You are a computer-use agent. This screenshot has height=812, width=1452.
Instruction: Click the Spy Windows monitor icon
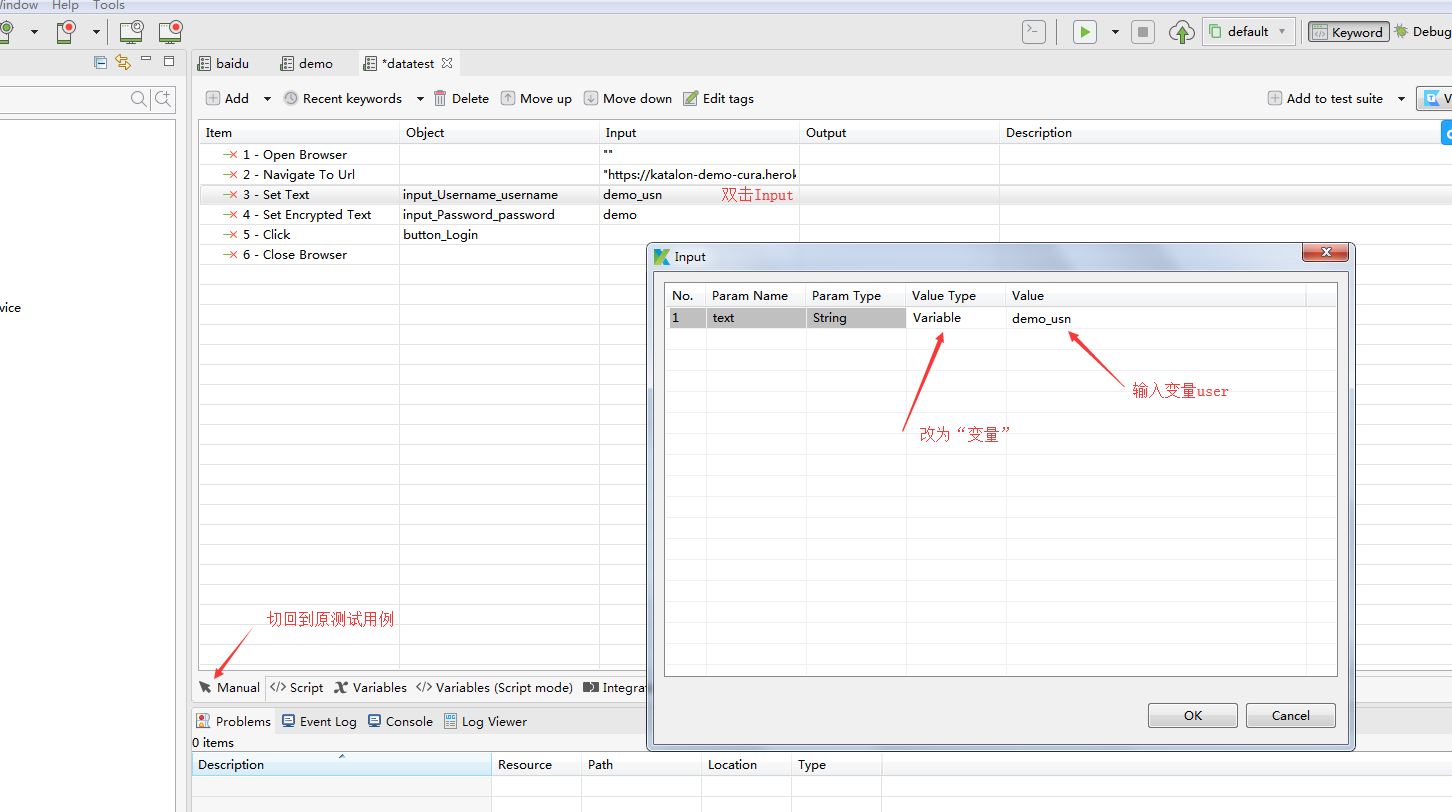131,32
